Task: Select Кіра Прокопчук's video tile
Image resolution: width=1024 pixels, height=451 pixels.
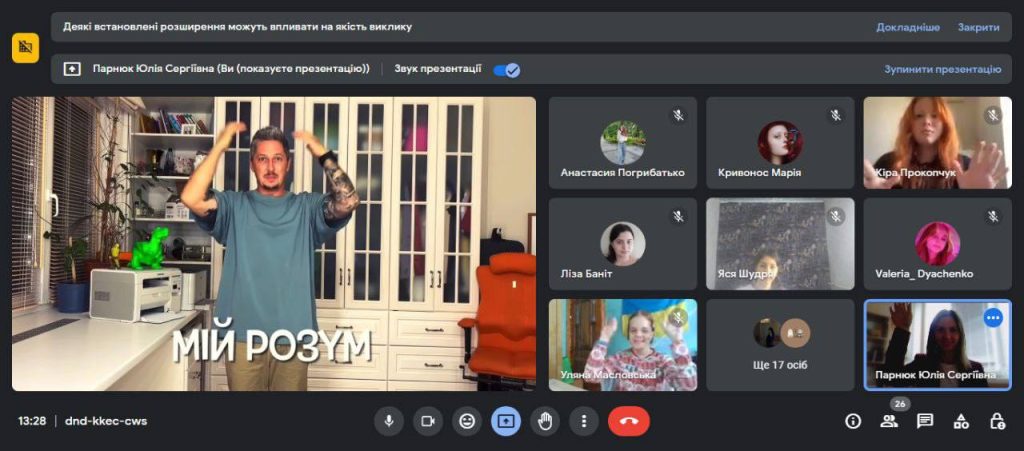Action: (937, 143)
